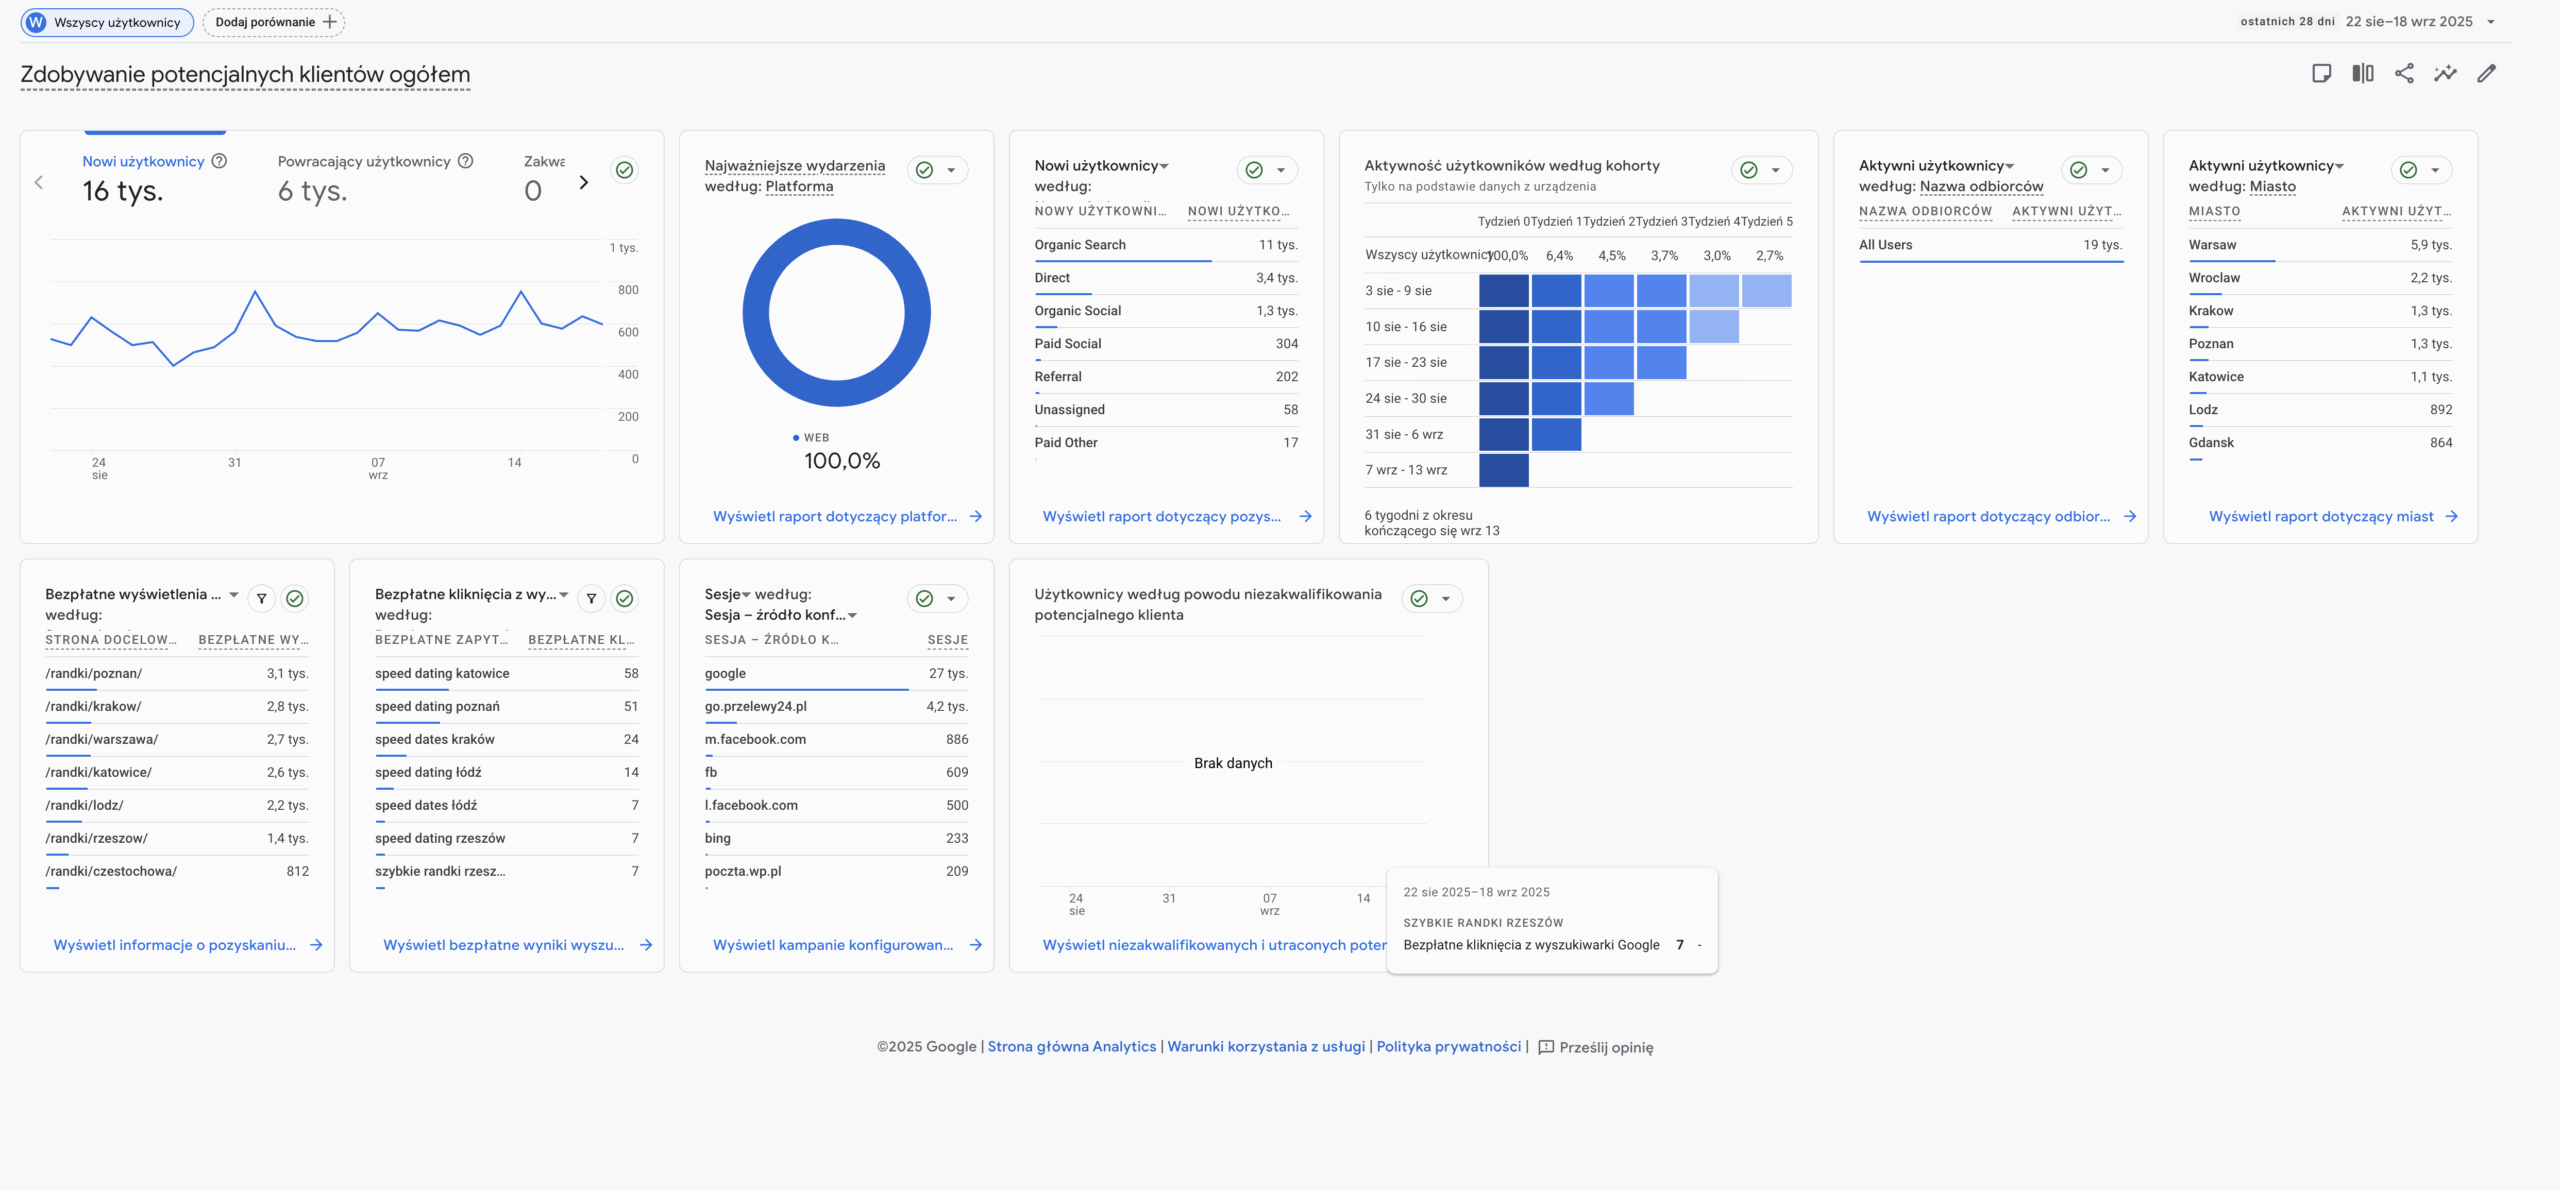Click the Dodaj porównanie button
This screenshot has width=2560, height=1190.
coord(273,21)
